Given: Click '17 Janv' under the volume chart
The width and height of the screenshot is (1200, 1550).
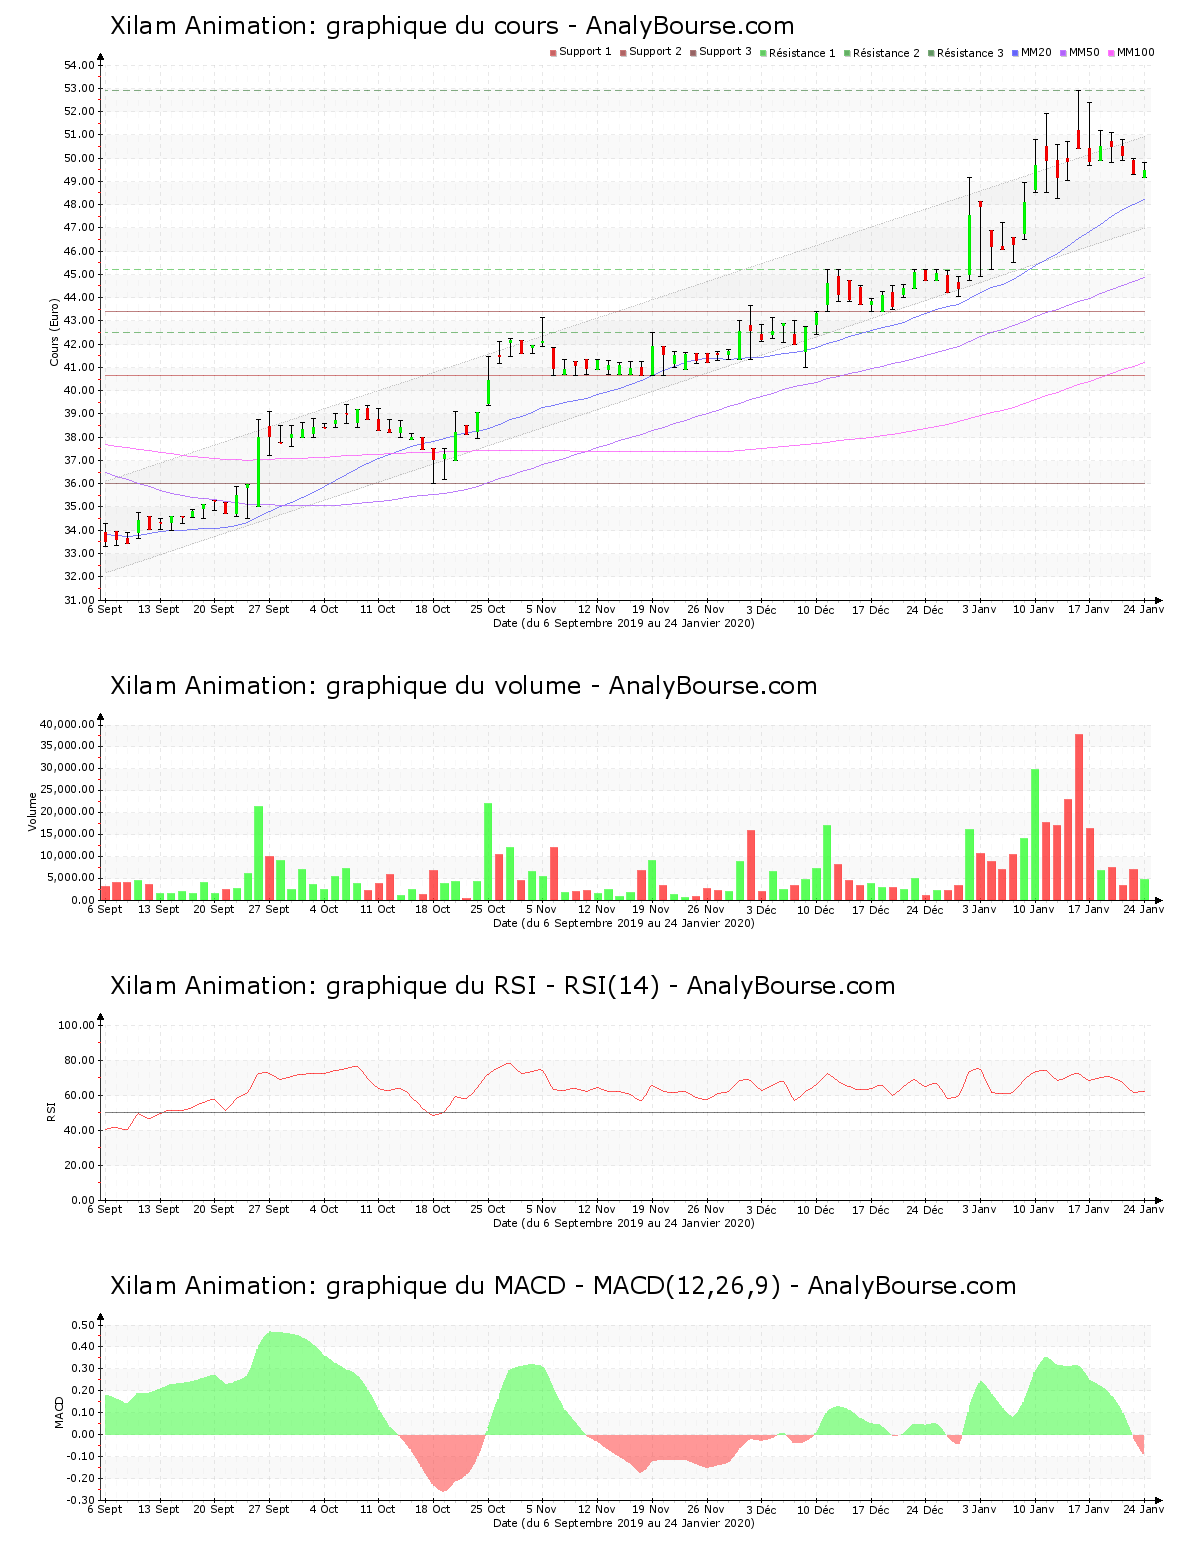Looking at the screenshot, I should coord(1089,909).
